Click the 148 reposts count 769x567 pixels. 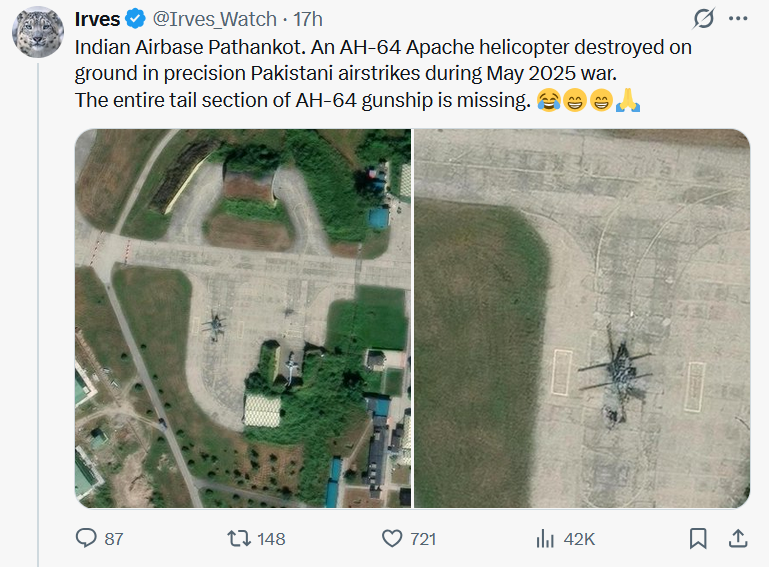tap(271, 539)
